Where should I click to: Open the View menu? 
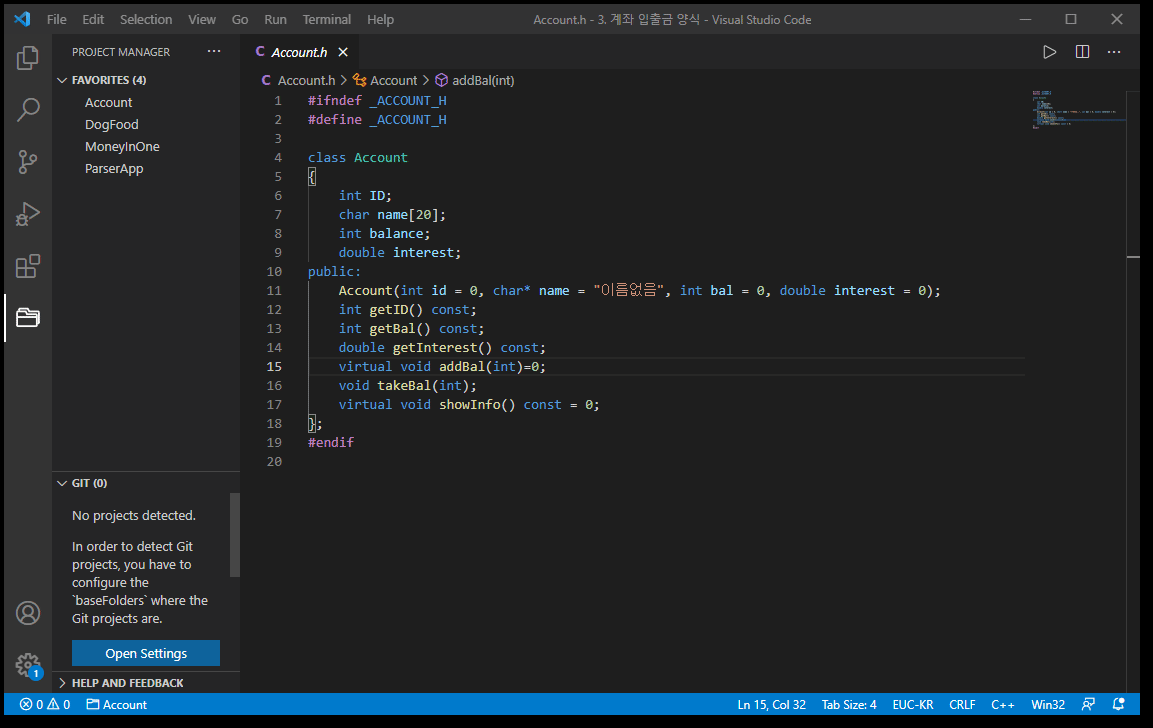[201, 20]
